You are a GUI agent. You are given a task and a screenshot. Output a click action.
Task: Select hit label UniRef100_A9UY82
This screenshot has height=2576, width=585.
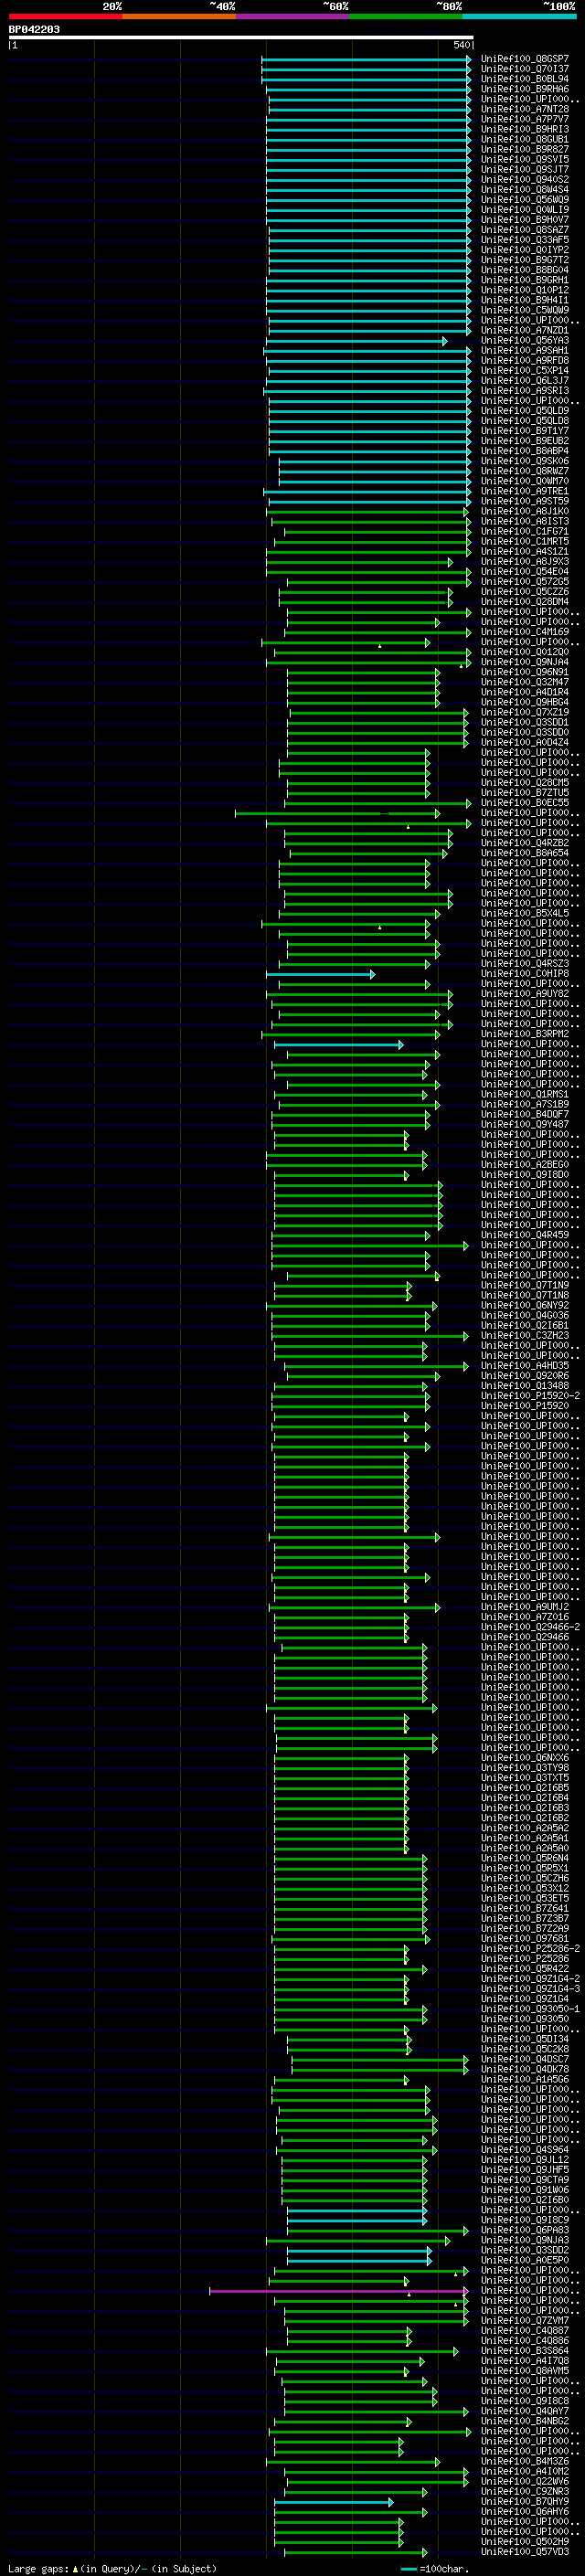525,994
